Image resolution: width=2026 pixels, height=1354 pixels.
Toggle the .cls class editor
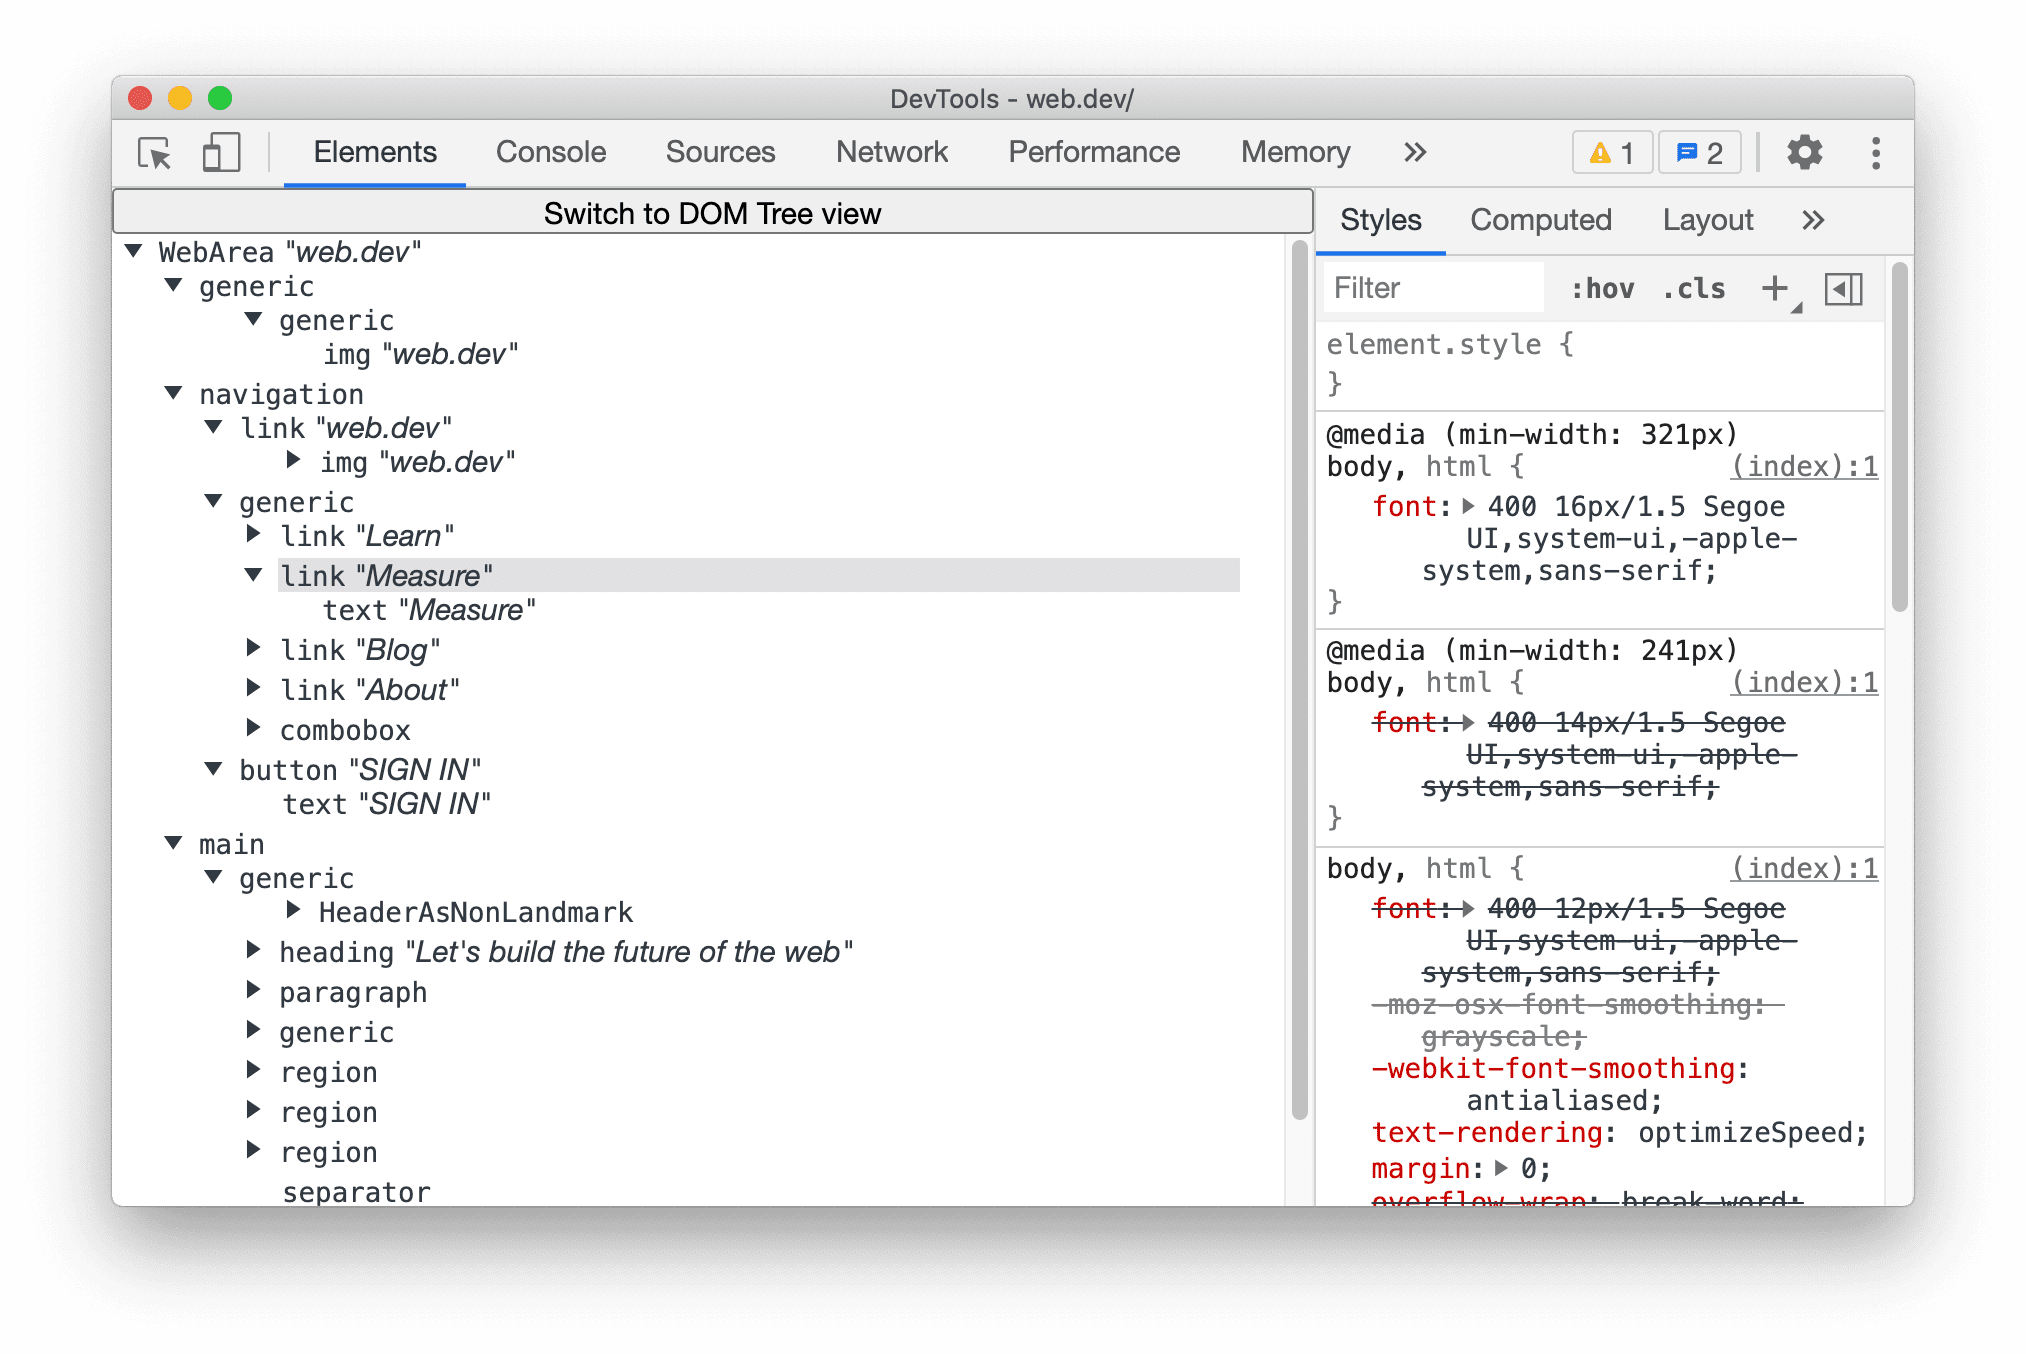[1695, 290]
